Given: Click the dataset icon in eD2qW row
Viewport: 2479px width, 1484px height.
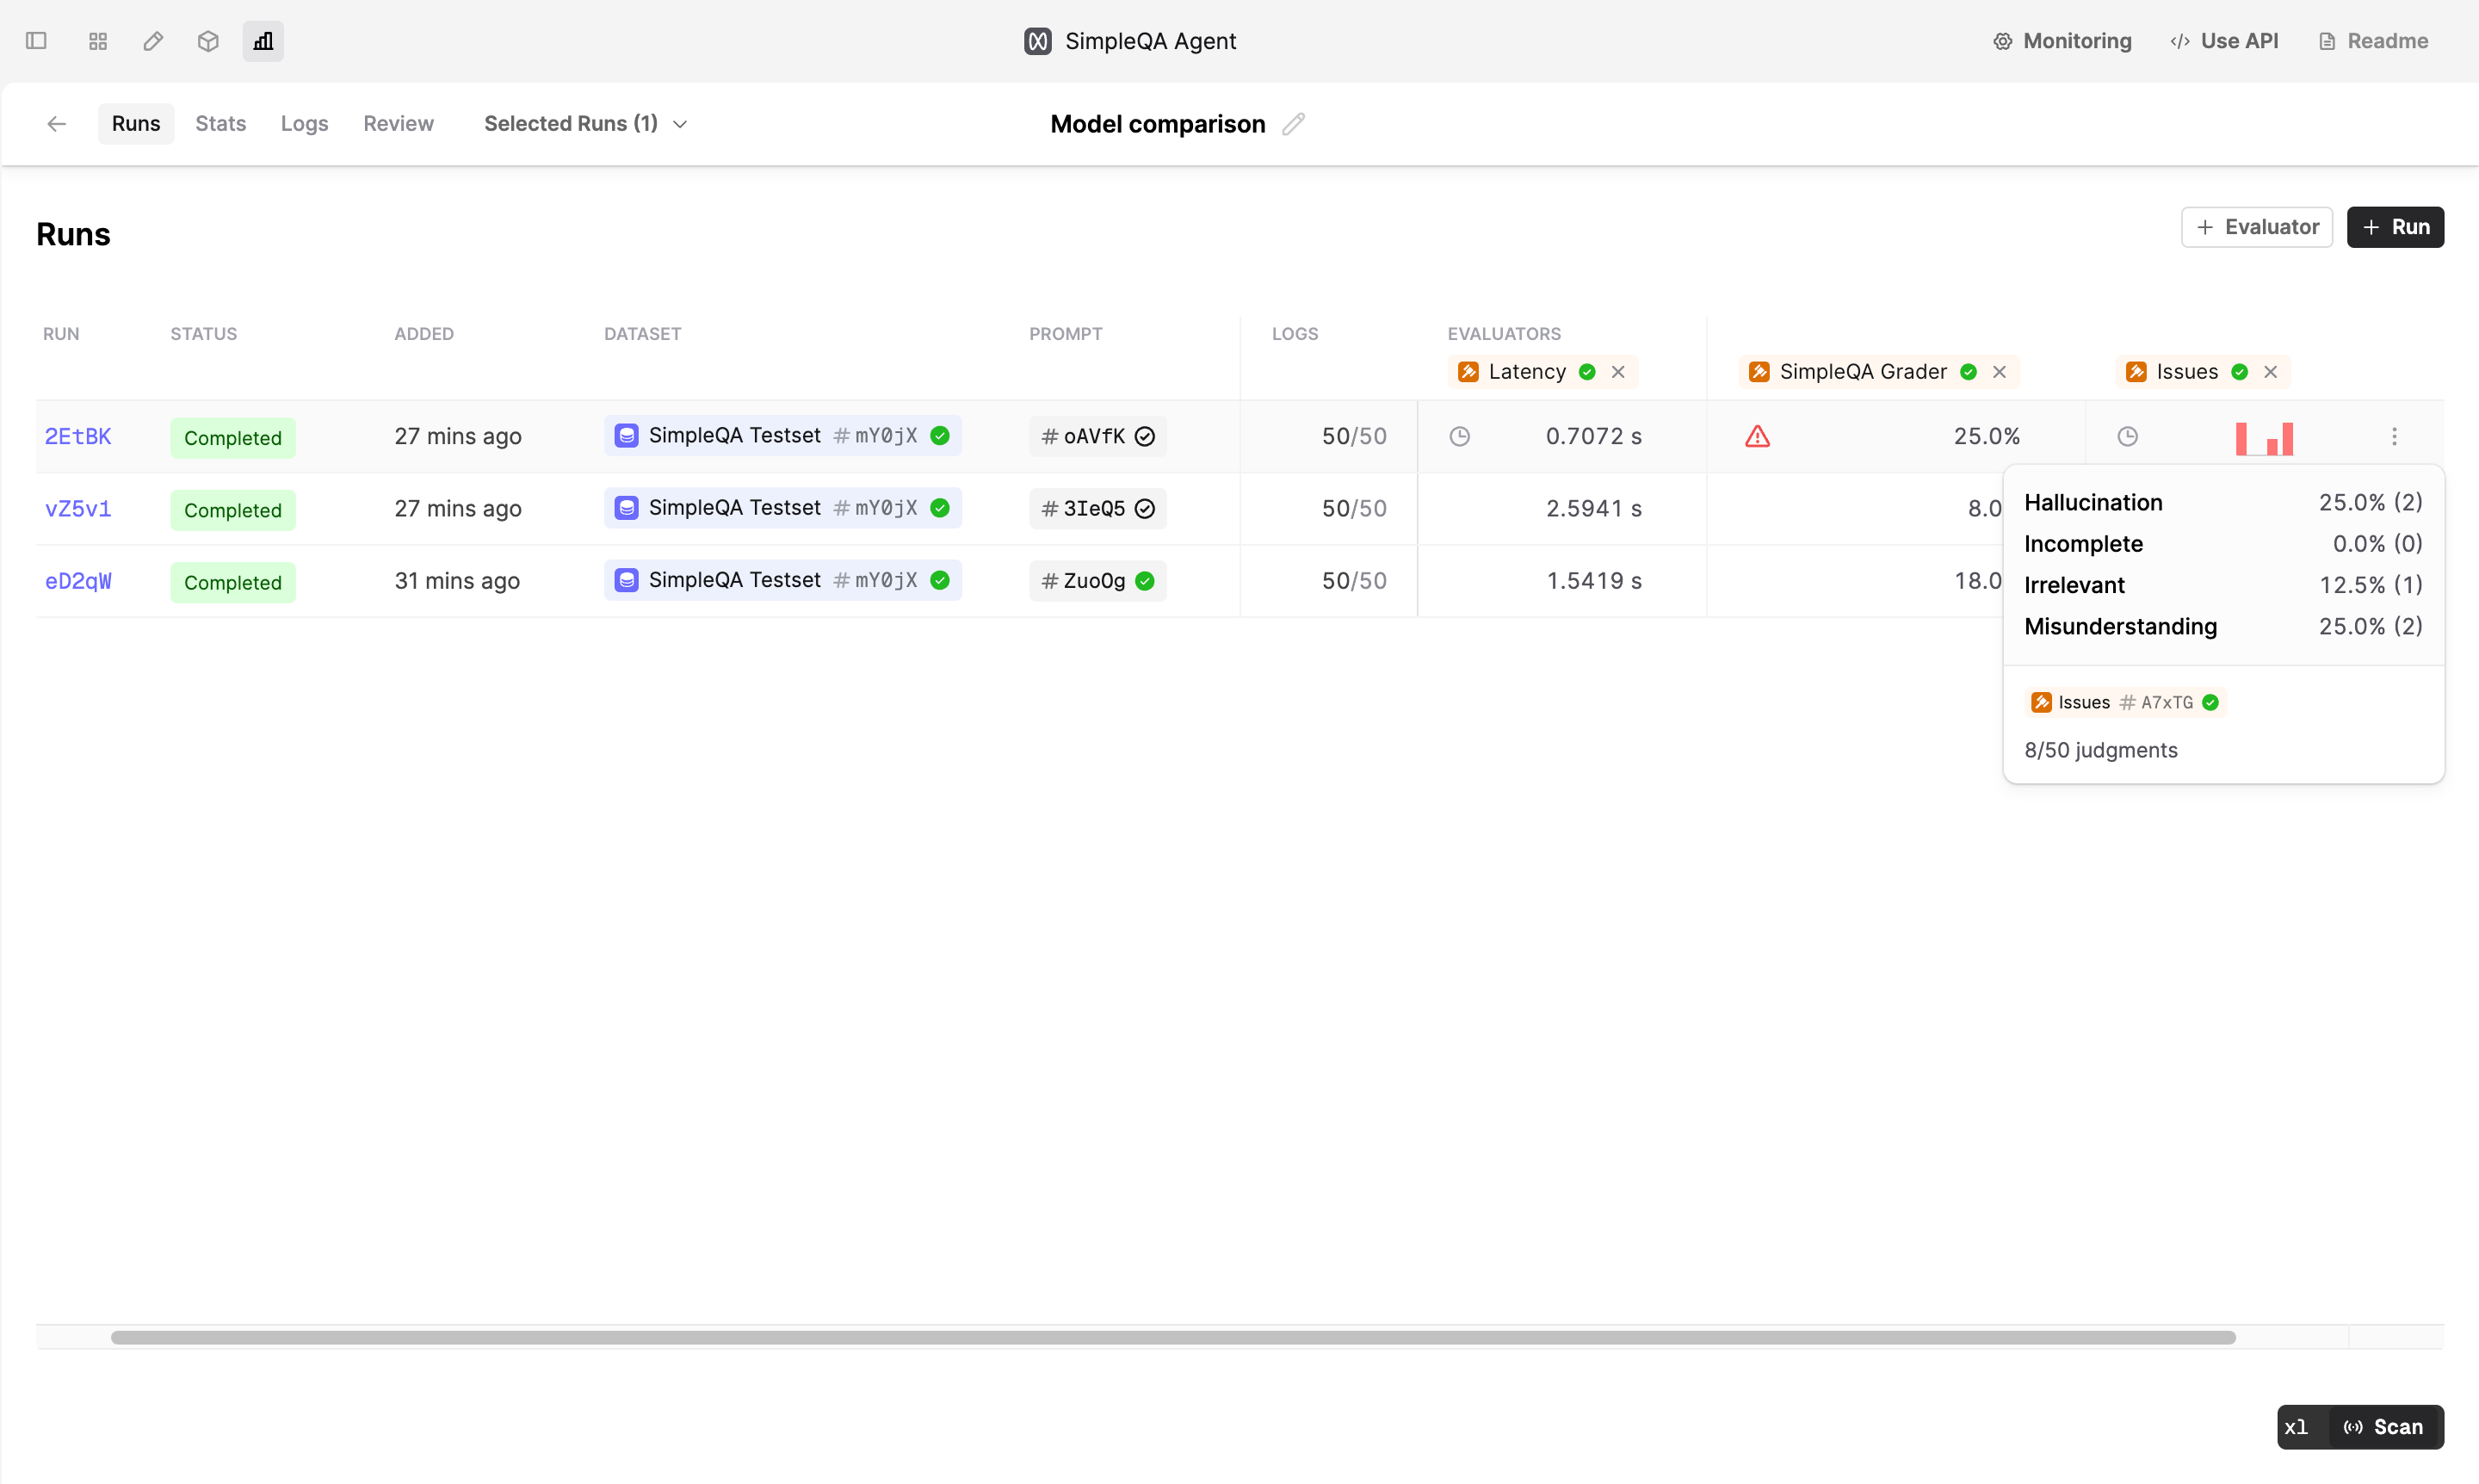Looking at the screenshot, I should (x=626, y=580).
